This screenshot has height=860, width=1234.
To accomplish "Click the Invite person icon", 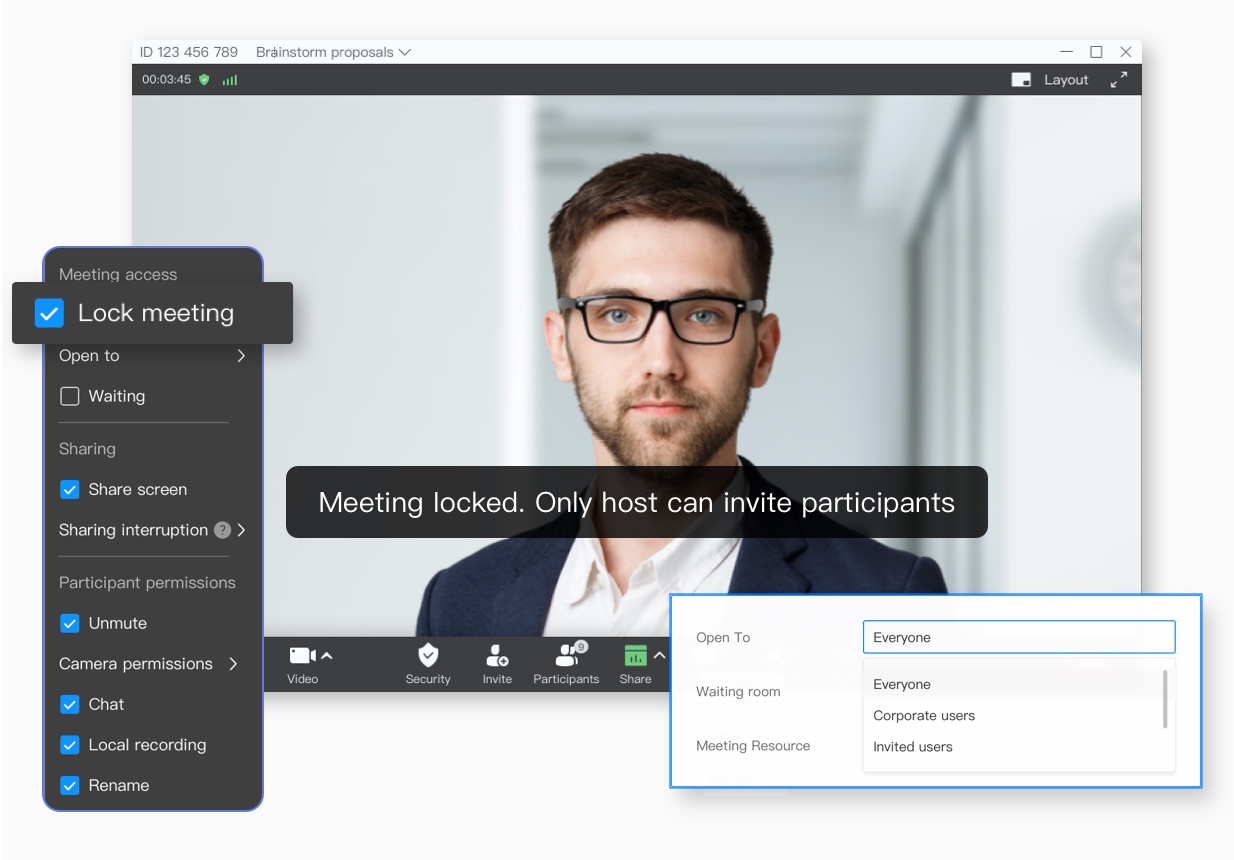I will coord(497,656).
